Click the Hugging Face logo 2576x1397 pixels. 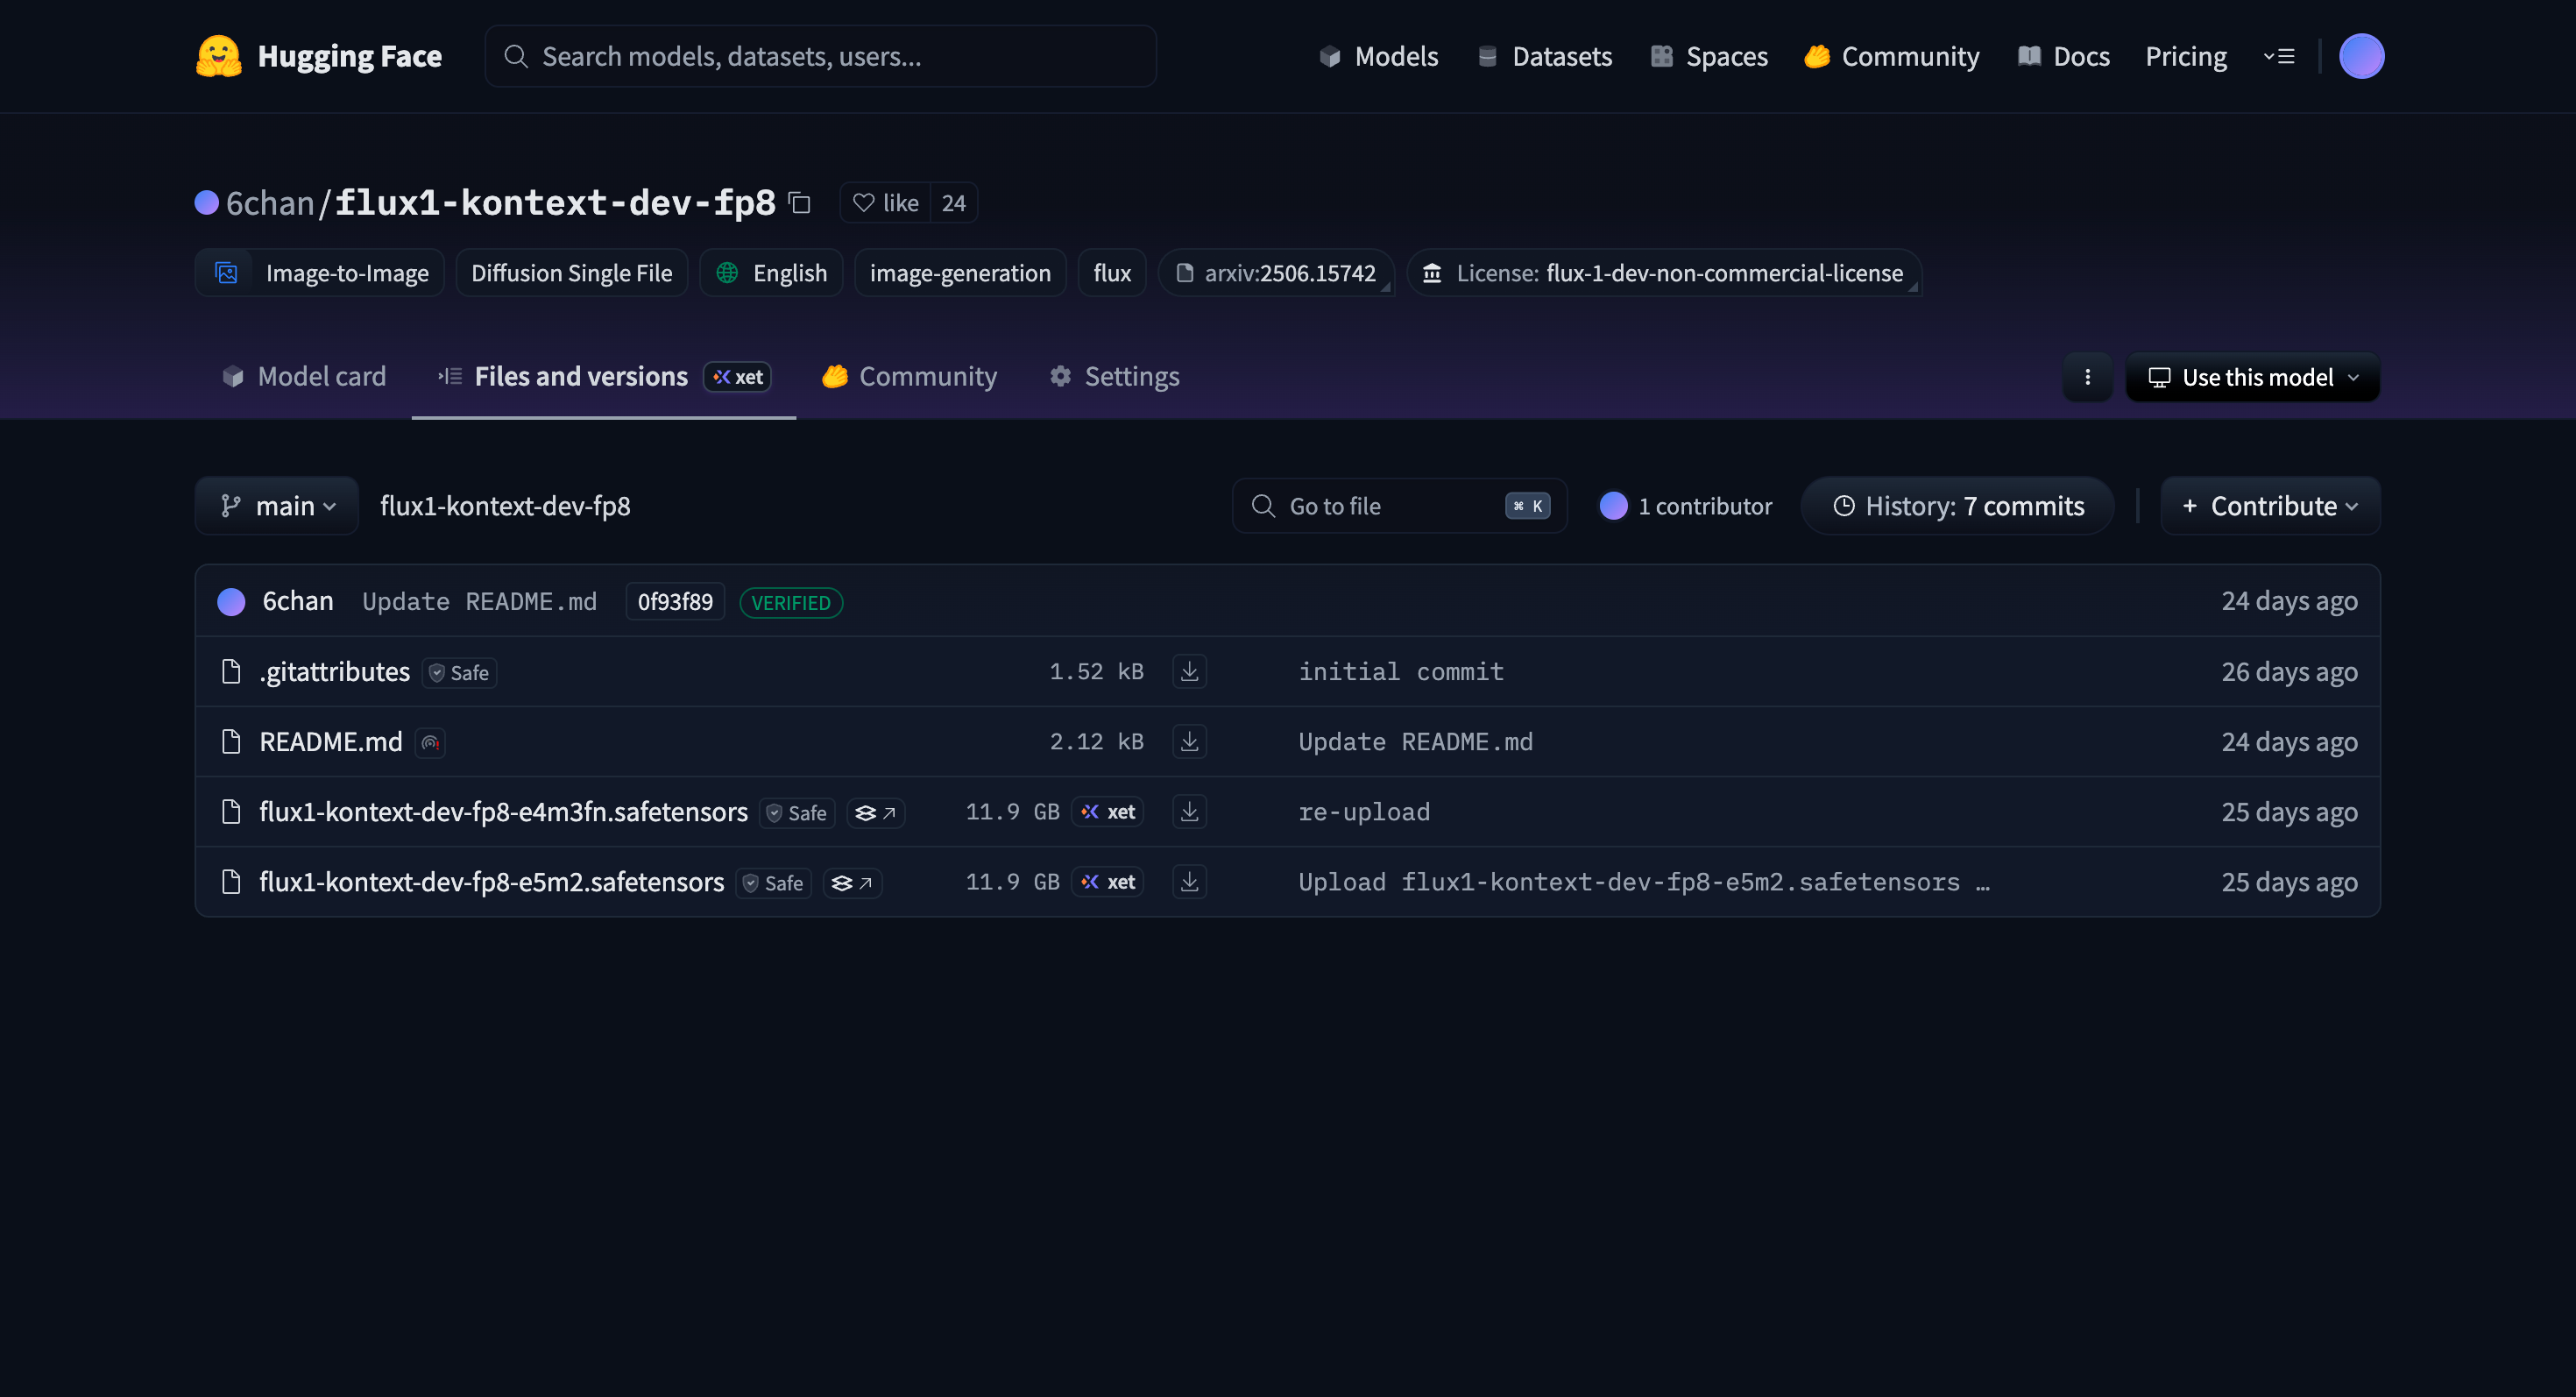tap(318, 56)
